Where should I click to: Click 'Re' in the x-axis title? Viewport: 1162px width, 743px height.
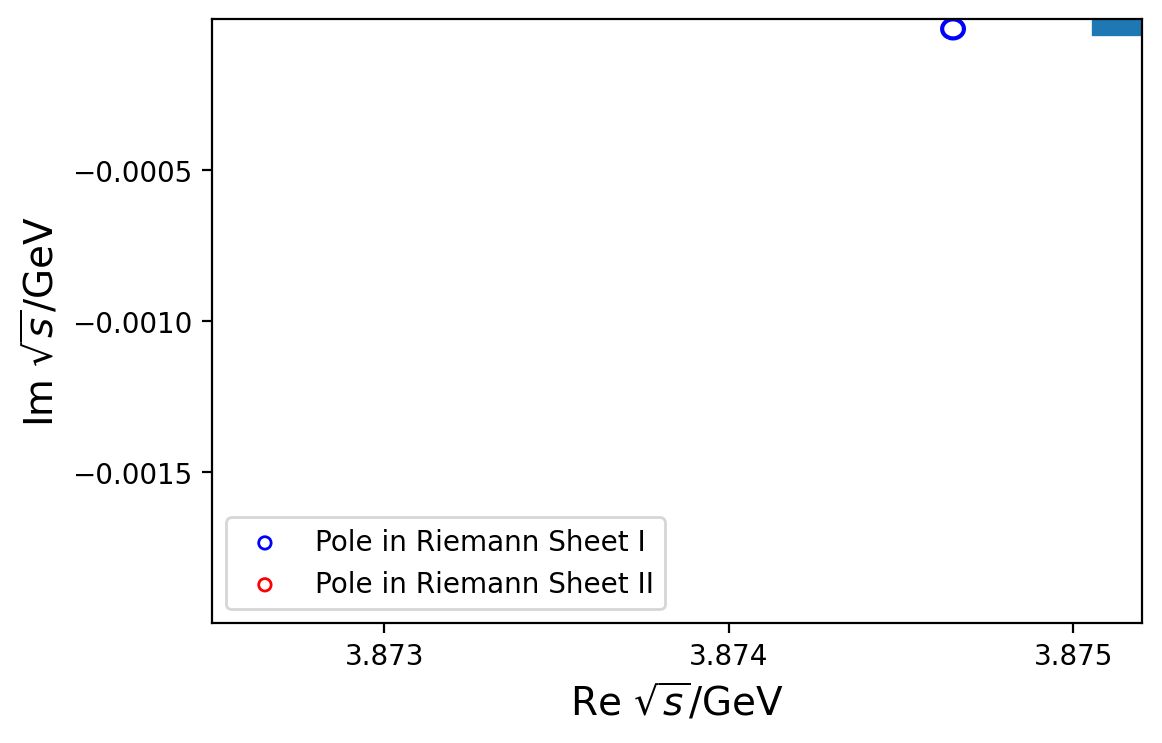click(590, 703)
